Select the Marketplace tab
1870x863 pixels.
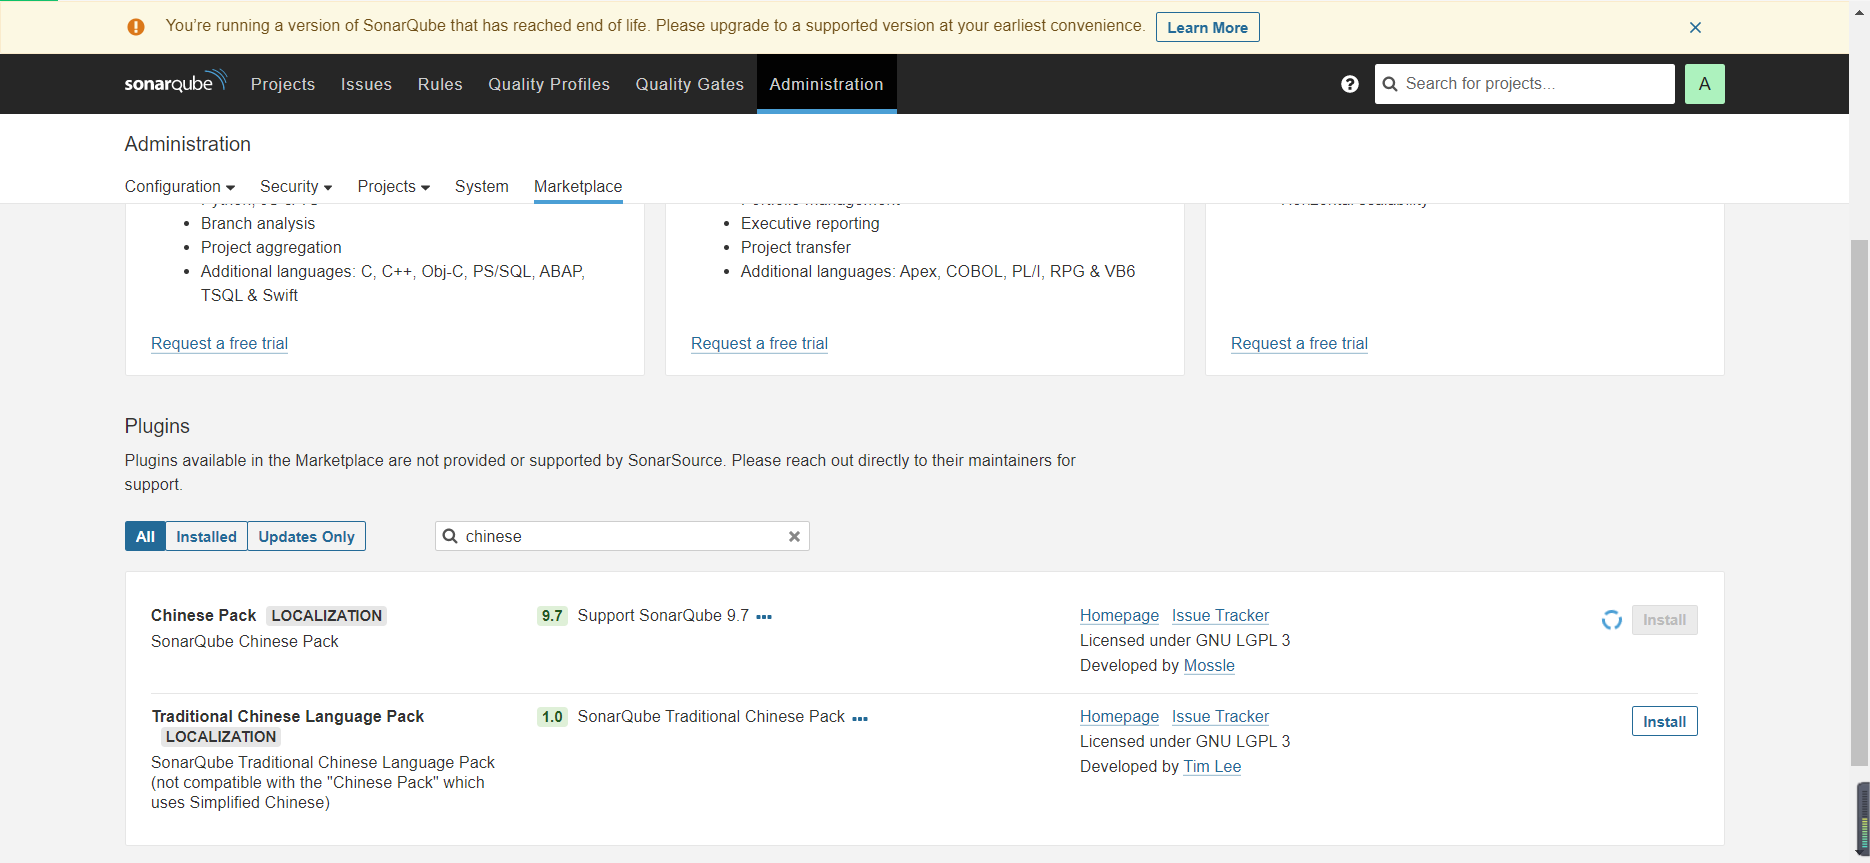[x=578, y=186]
